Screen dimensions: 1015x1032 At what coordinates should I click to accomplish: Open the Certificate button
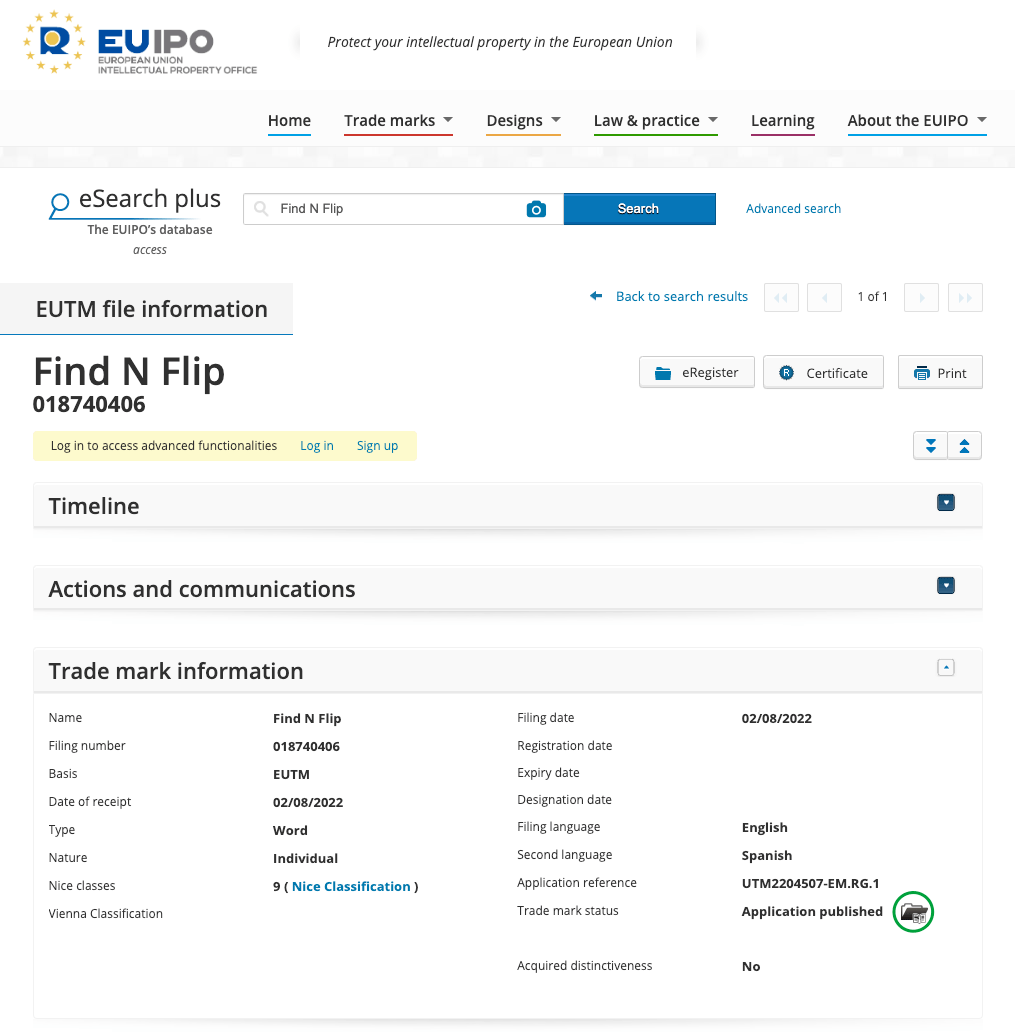[x=823, y=373]
